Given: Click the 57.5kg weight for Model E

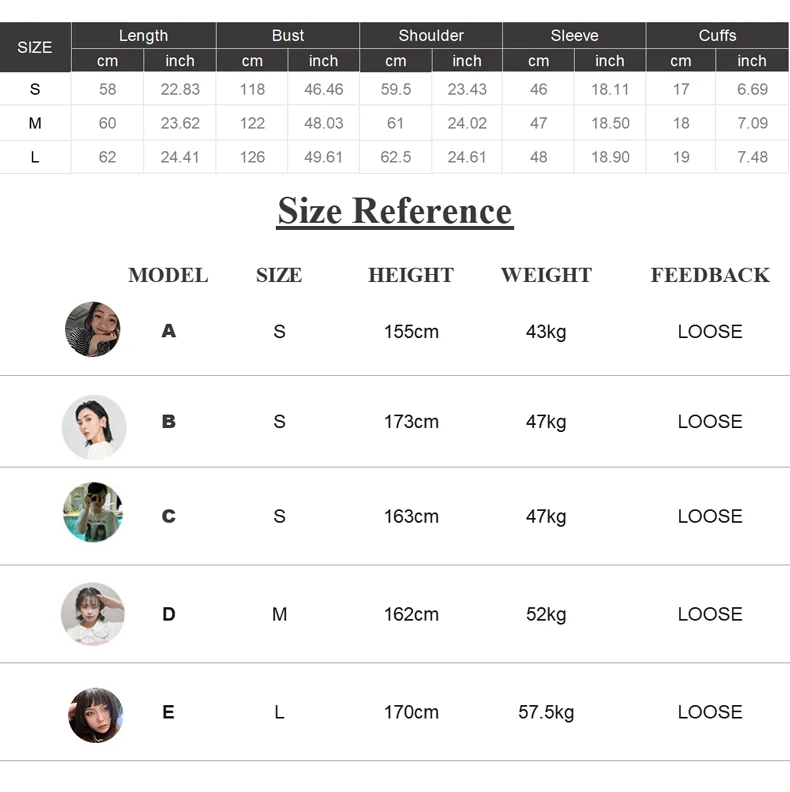Looking at the screenshot, I should 546,712.
